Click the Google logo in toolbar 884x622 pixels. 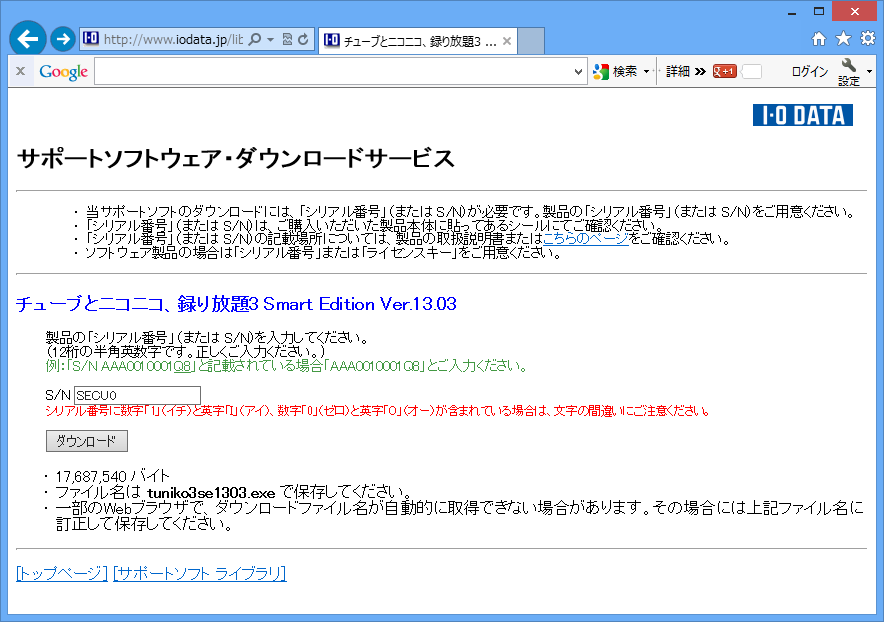click(63, 72)
